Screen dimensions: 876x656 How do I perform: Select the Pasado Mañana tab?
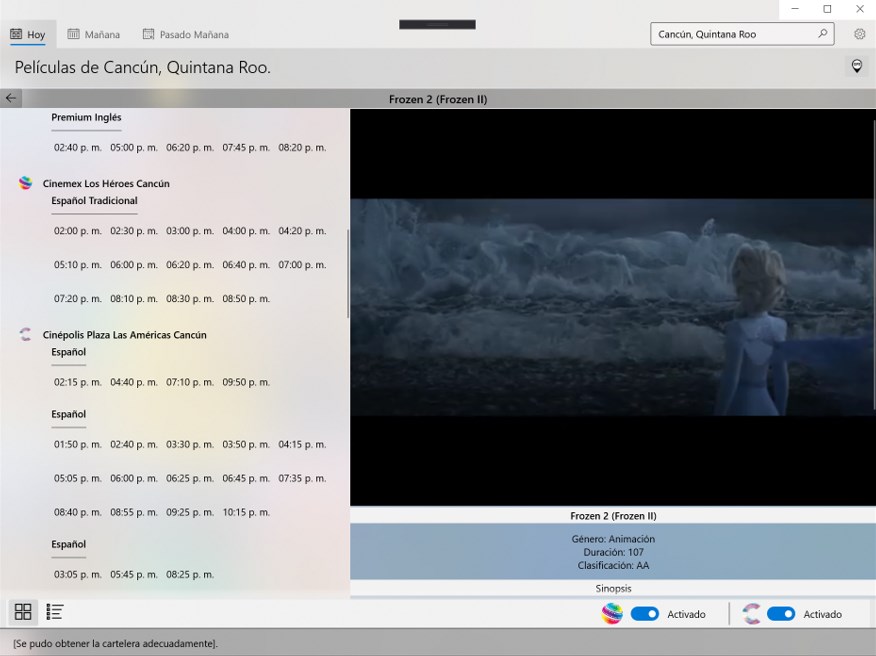185,34
